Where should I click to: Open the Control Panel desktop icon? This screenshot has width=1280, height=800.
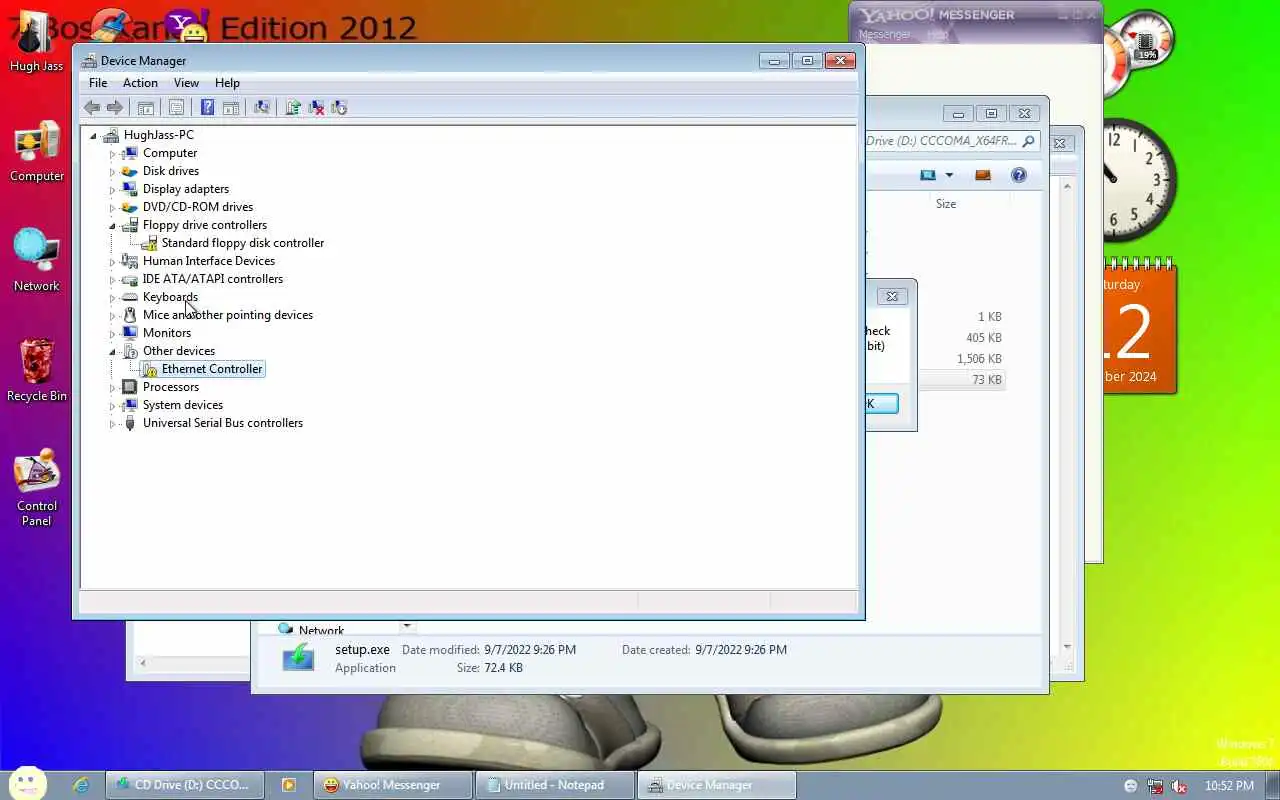[36, 488]
